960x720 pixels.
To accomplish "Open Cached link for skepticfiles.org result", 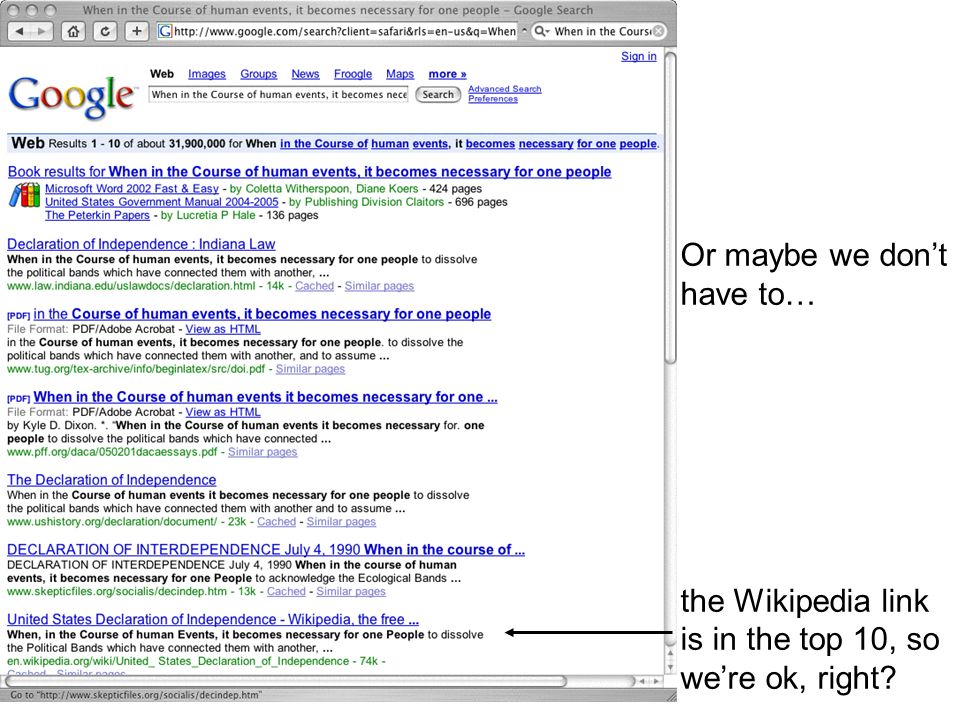I will click(x=286, y=591).
